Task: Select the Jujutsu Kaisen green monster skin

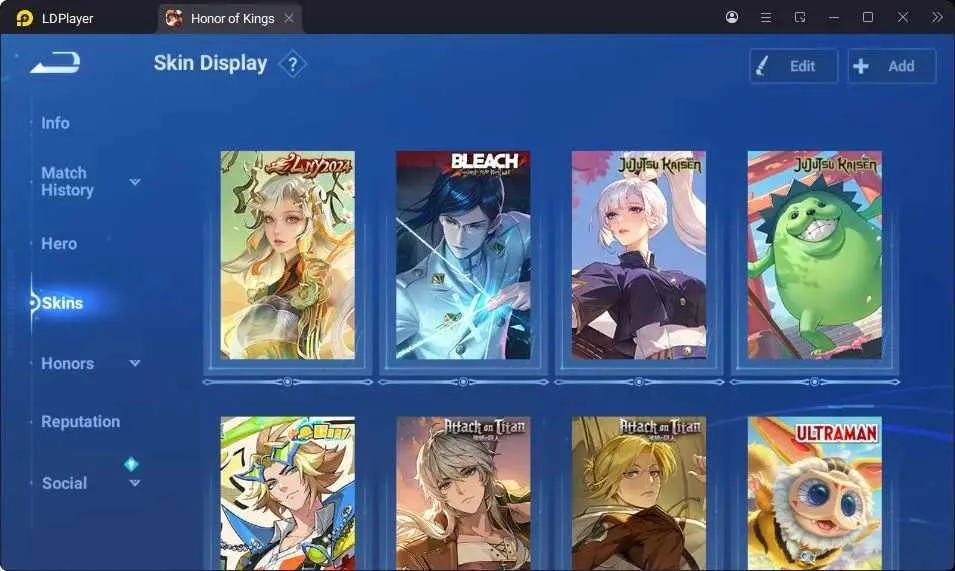Action: pos(814,255)
